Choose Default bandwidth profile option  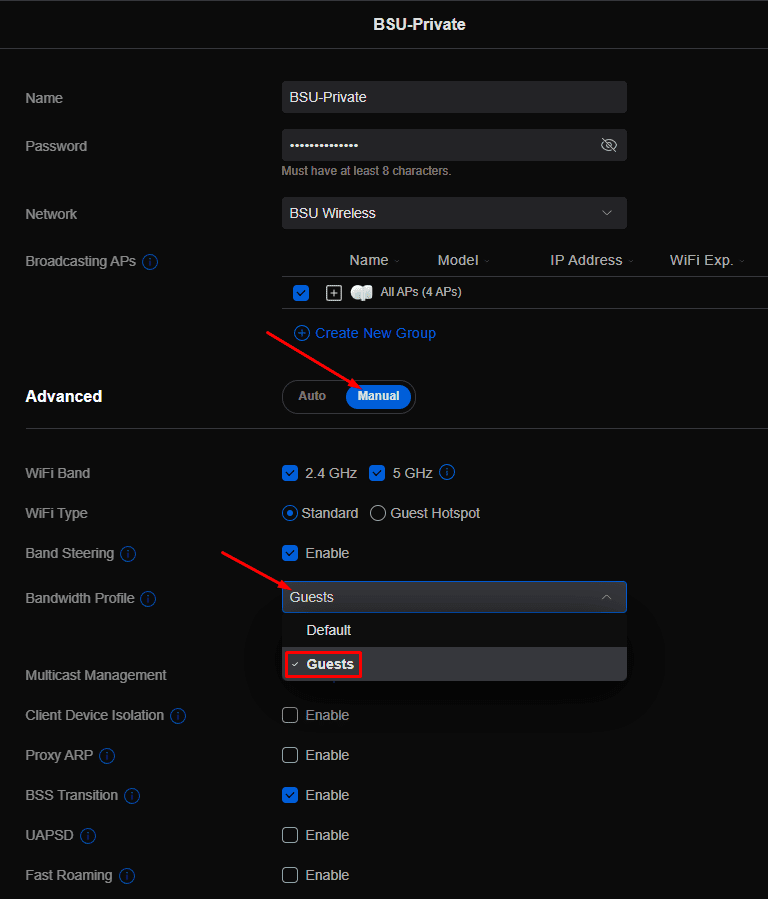click(x=454, y=630)
